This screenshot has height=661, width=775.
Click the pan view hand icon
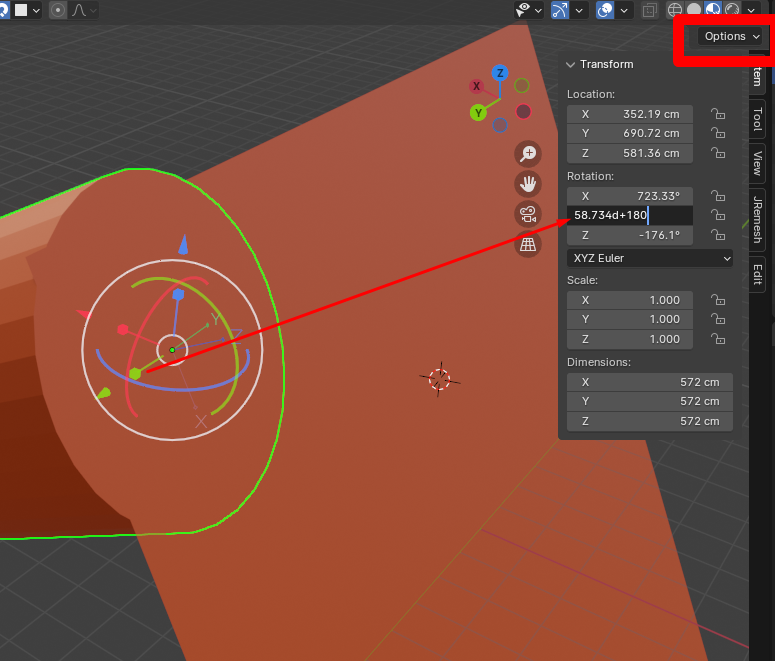point(528,184)
